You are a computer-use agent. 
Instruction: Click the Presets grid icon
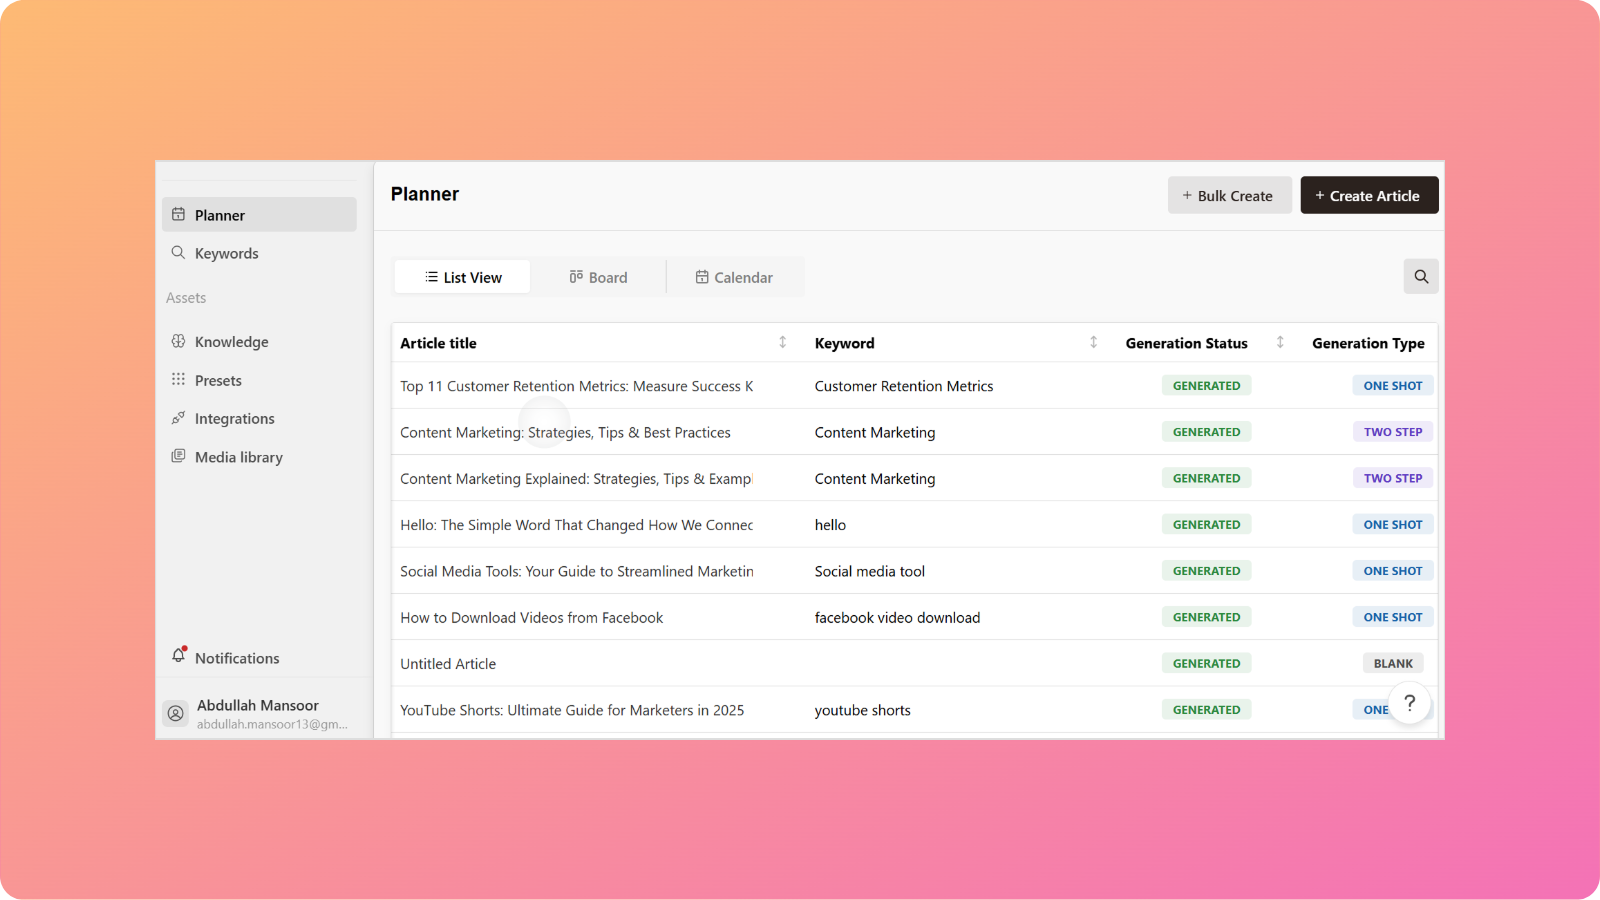click(178, 380)
